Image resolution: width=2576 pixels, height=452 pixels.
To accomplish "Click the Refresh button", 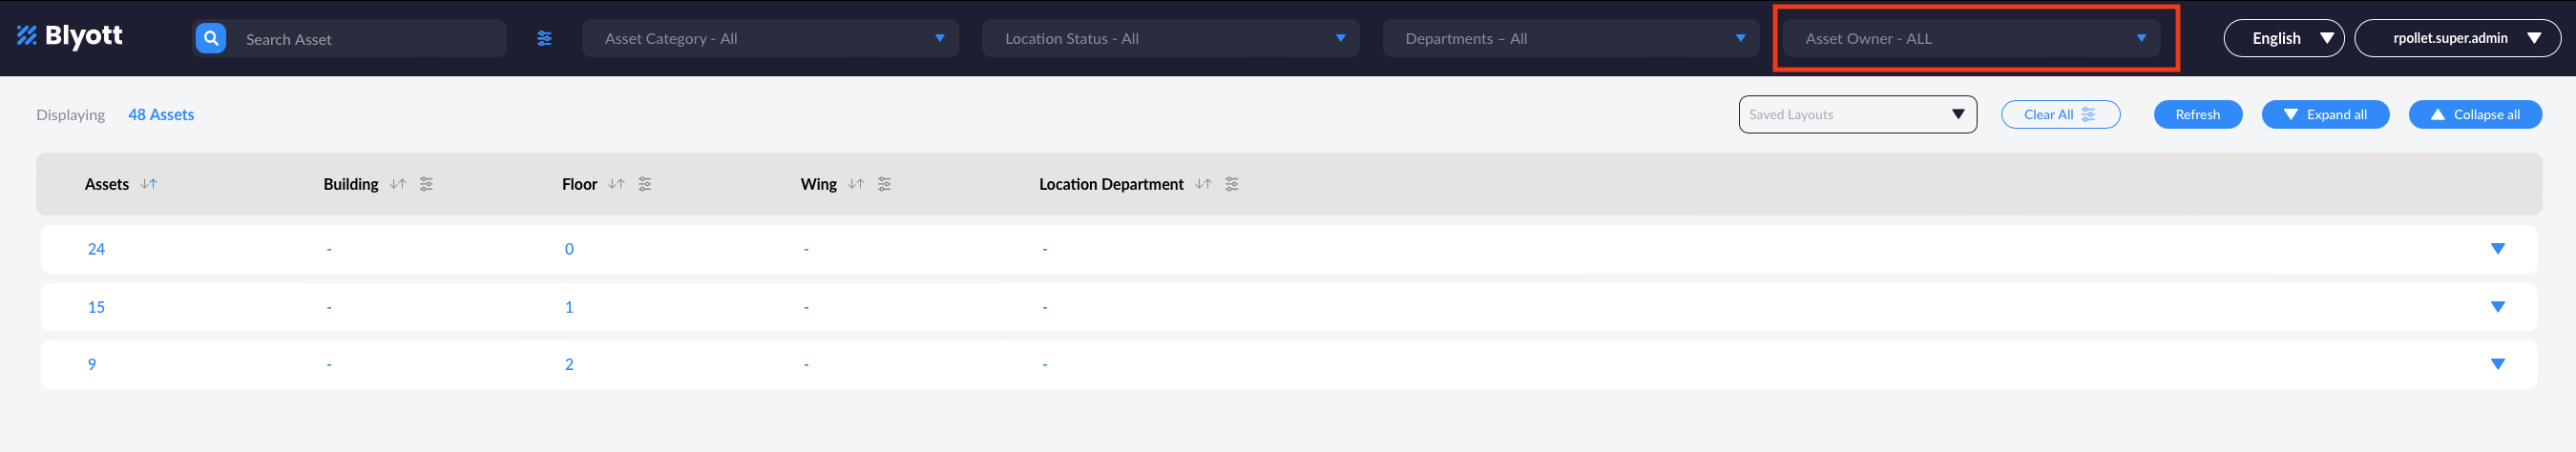I will tap(2197, 115).
